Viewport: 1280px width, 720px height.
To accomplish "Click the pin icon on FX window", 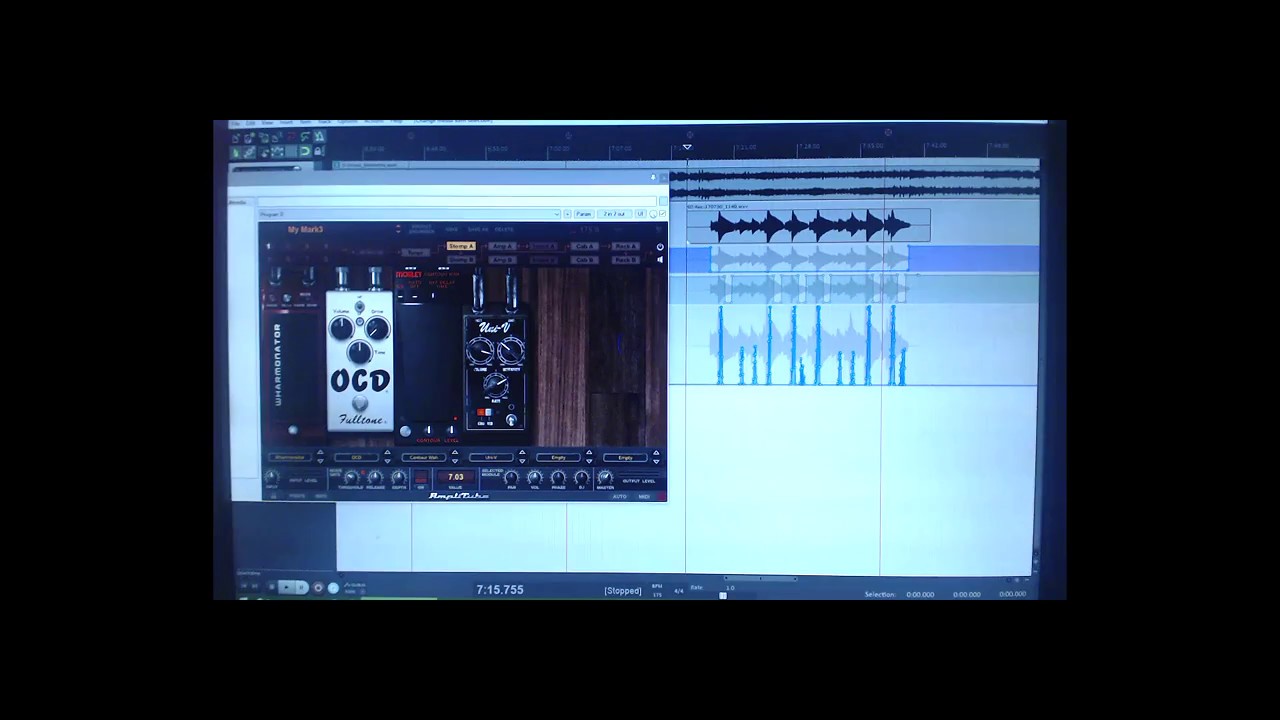I will 653,178.
